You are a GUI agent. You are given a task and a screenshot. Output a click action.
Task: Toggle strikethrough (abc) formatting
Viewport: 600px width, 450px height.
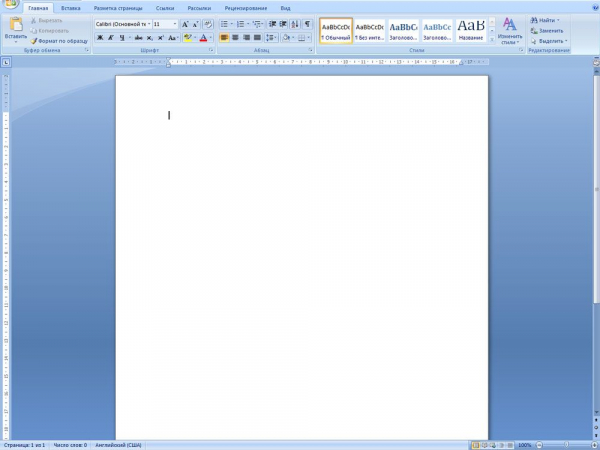pos(139,38)
